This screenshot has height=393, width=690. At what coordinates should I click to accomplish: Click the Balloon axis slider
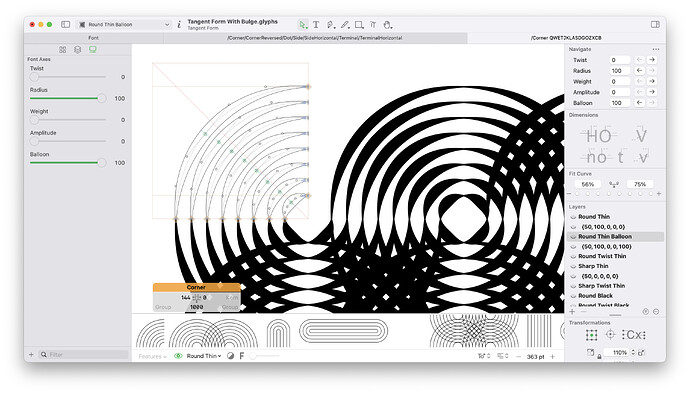click(x=68, y=163)
